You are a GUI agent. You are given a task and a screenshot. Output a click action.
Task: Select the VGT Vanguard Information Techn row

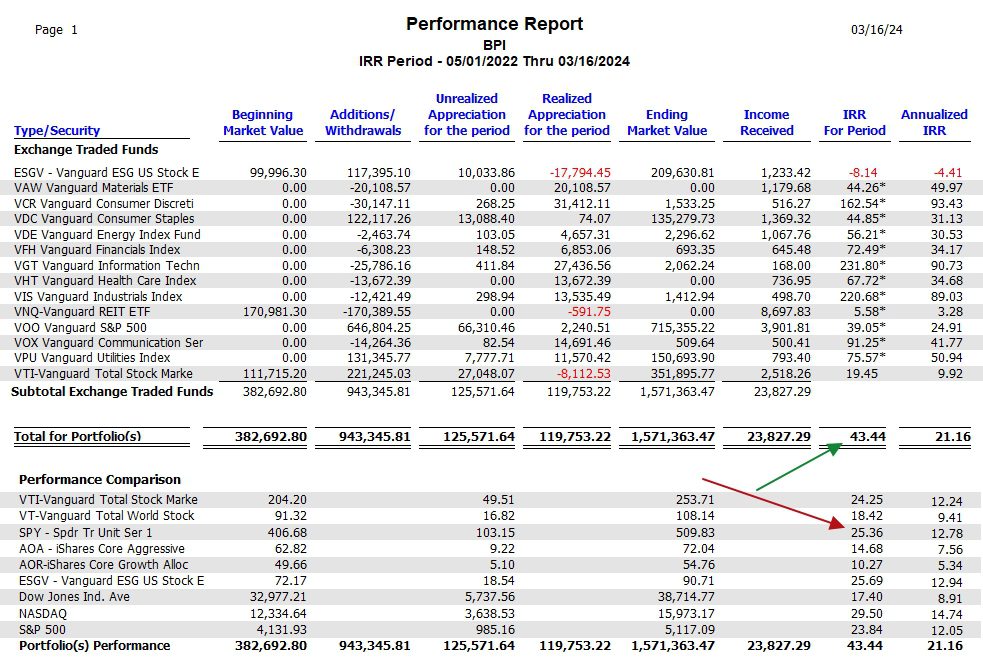pos(492,265)
